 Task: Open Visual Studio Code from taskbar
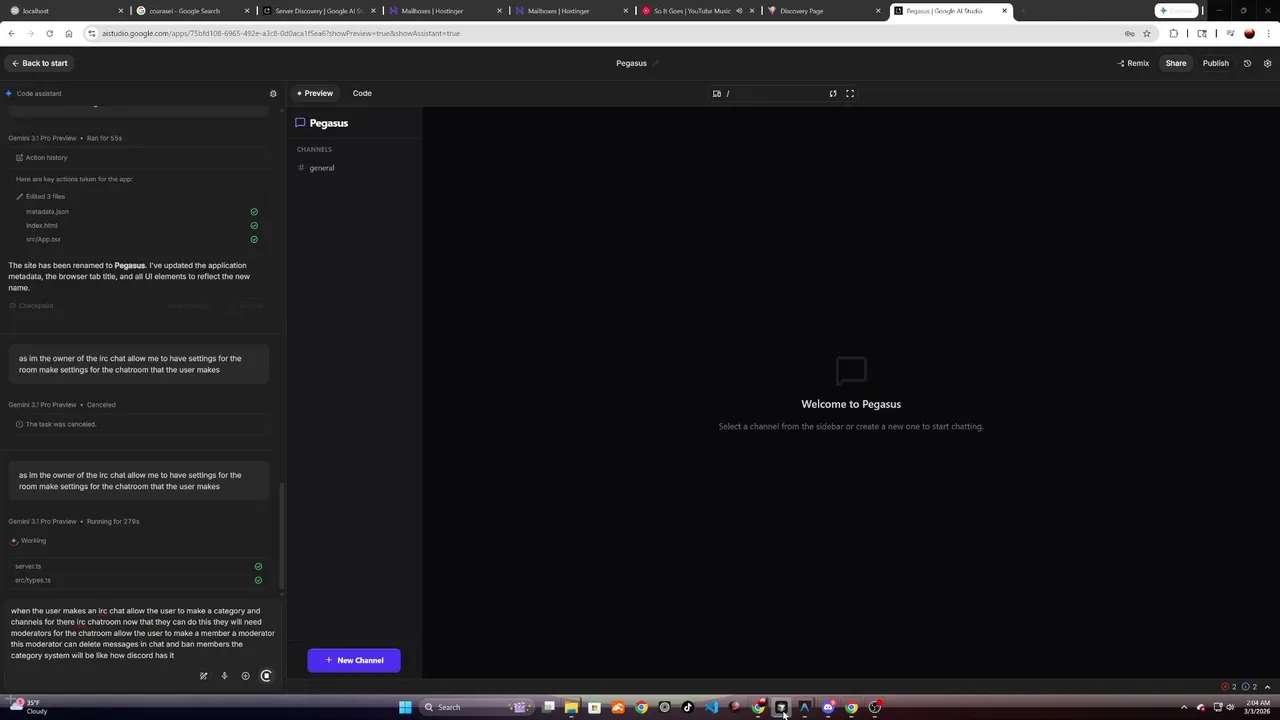click(711, 707)
